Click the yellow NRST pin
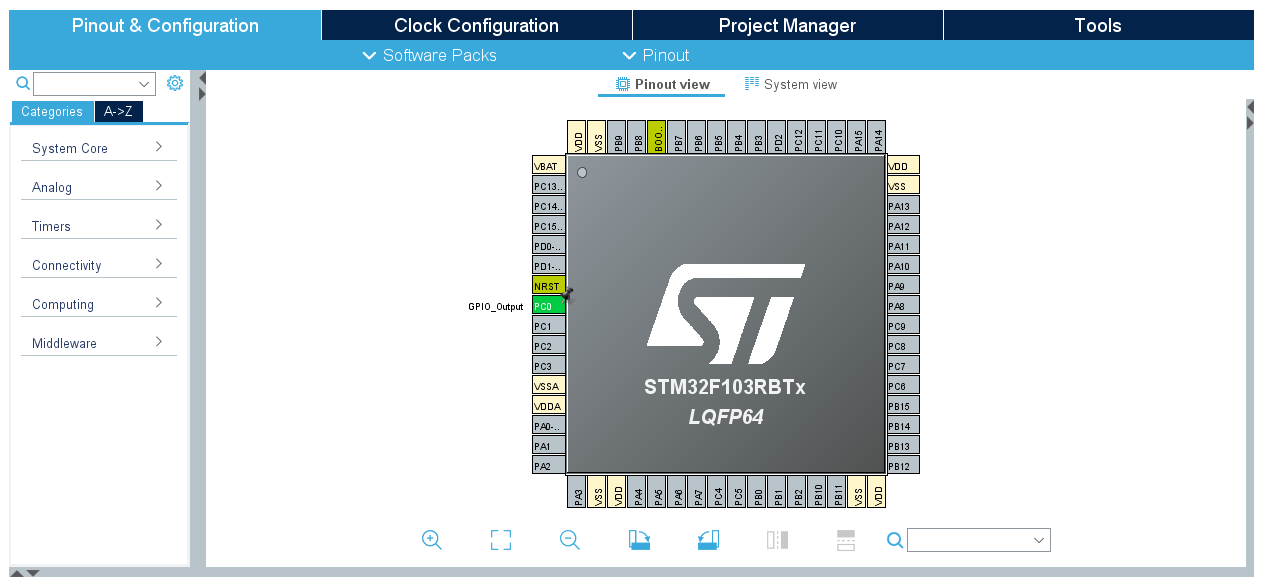This screenshot has width=1264, height=580. coord(548,285)
